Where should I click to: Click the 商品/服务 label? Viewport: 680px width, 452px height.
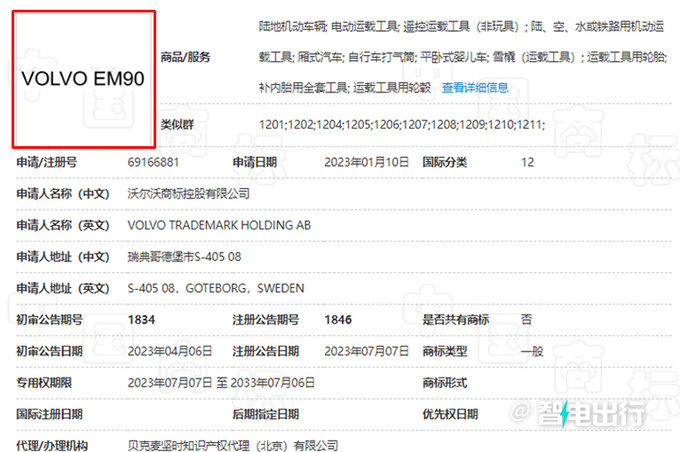pyautogui.click(x=185, y=57)
